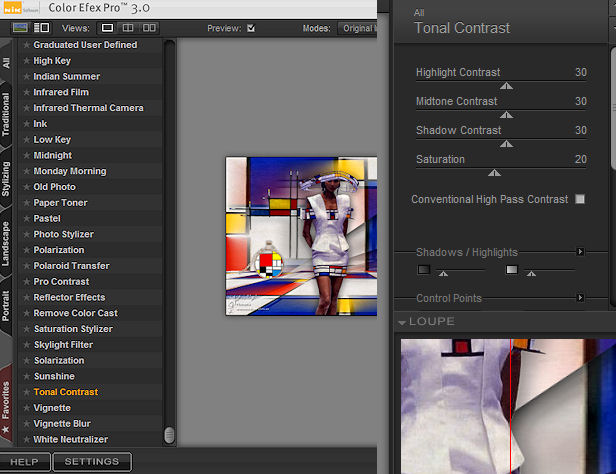
Task: Click the shadows protection dark swatch icon
Action: 424,270
